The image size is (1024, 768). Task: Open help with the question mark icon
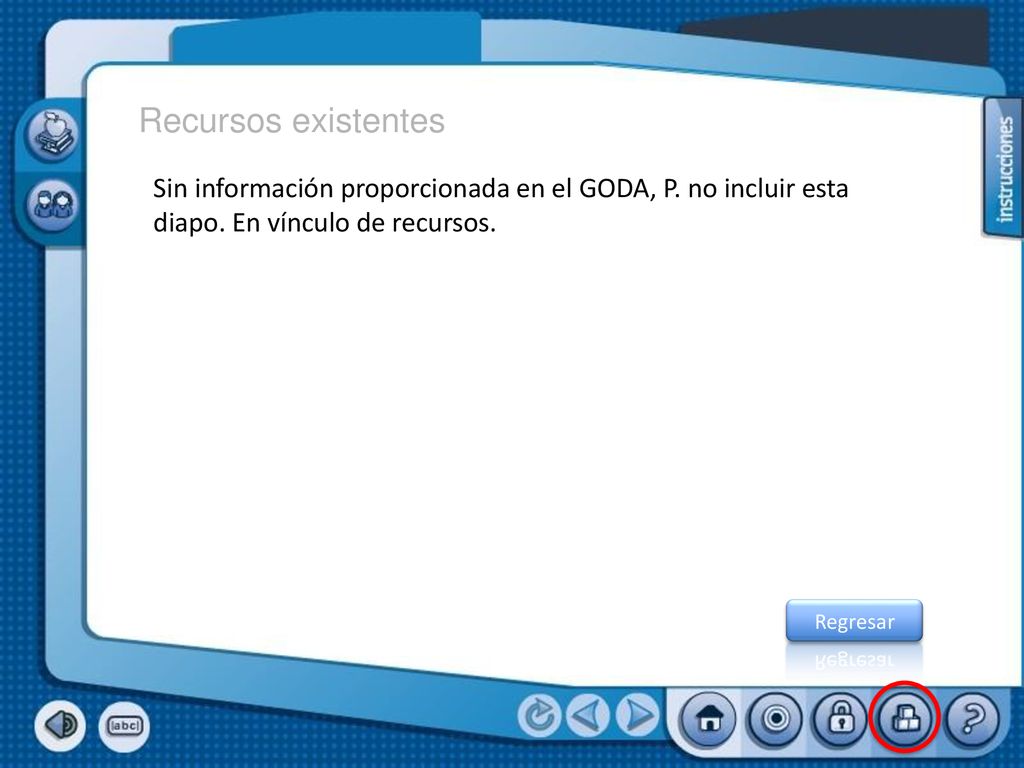[x=972, y=719]
